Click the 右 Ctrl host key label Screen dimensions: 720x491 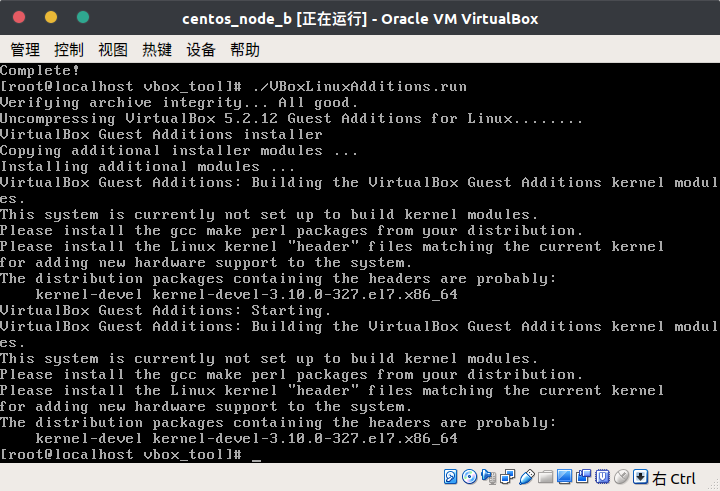(674, 479)
